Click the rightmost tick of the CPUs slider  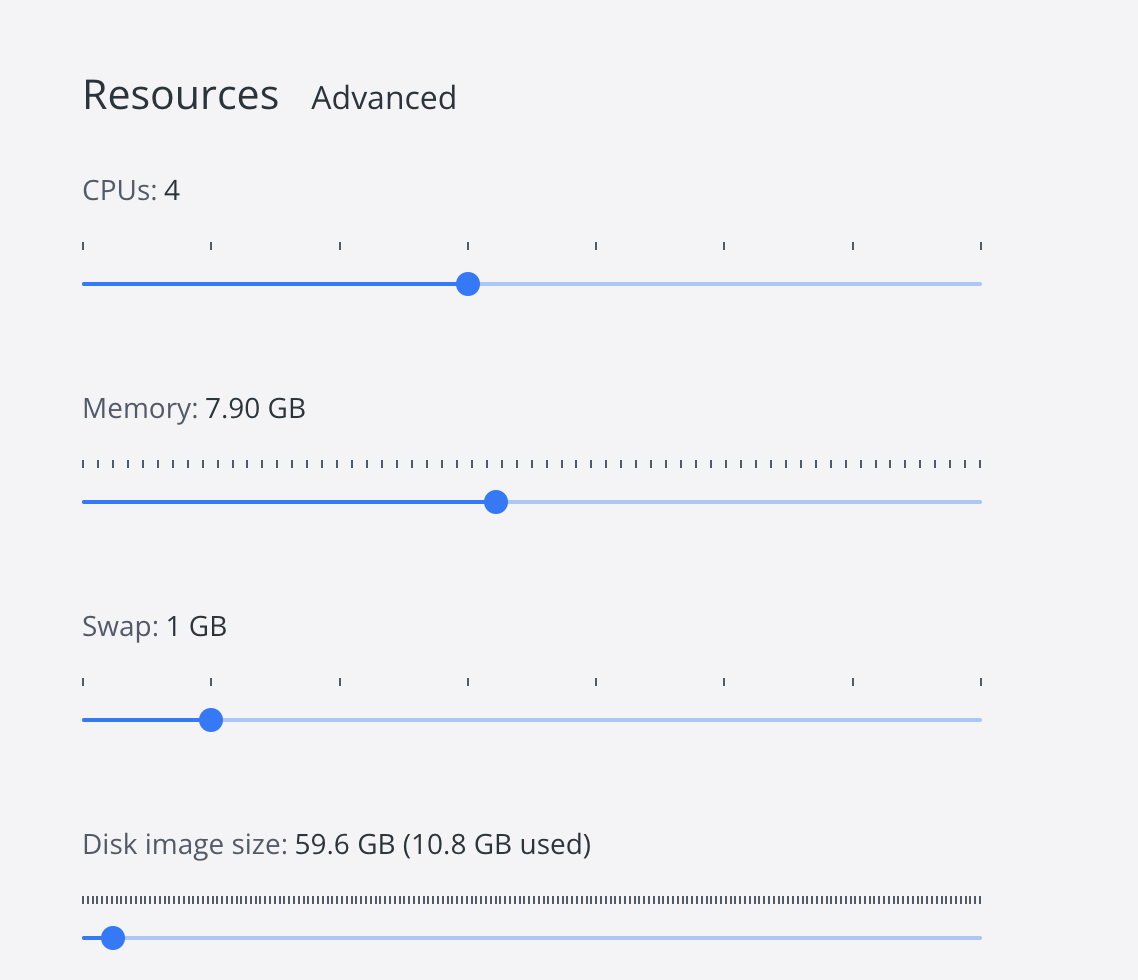tap(981, 246)
